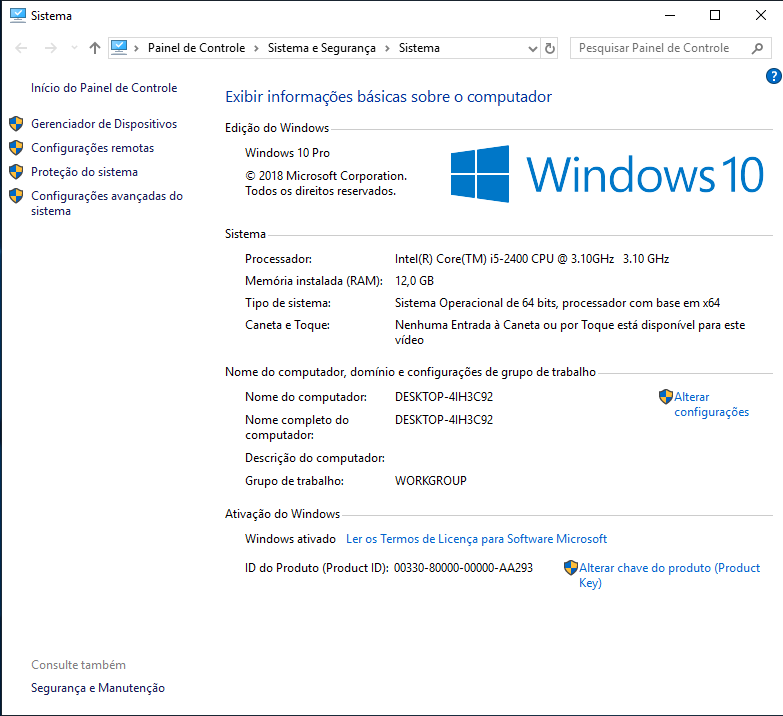Viewport: 783px width, 716px height.
Task: Click the Windows 10 logo image
Action: click(607, 174)
